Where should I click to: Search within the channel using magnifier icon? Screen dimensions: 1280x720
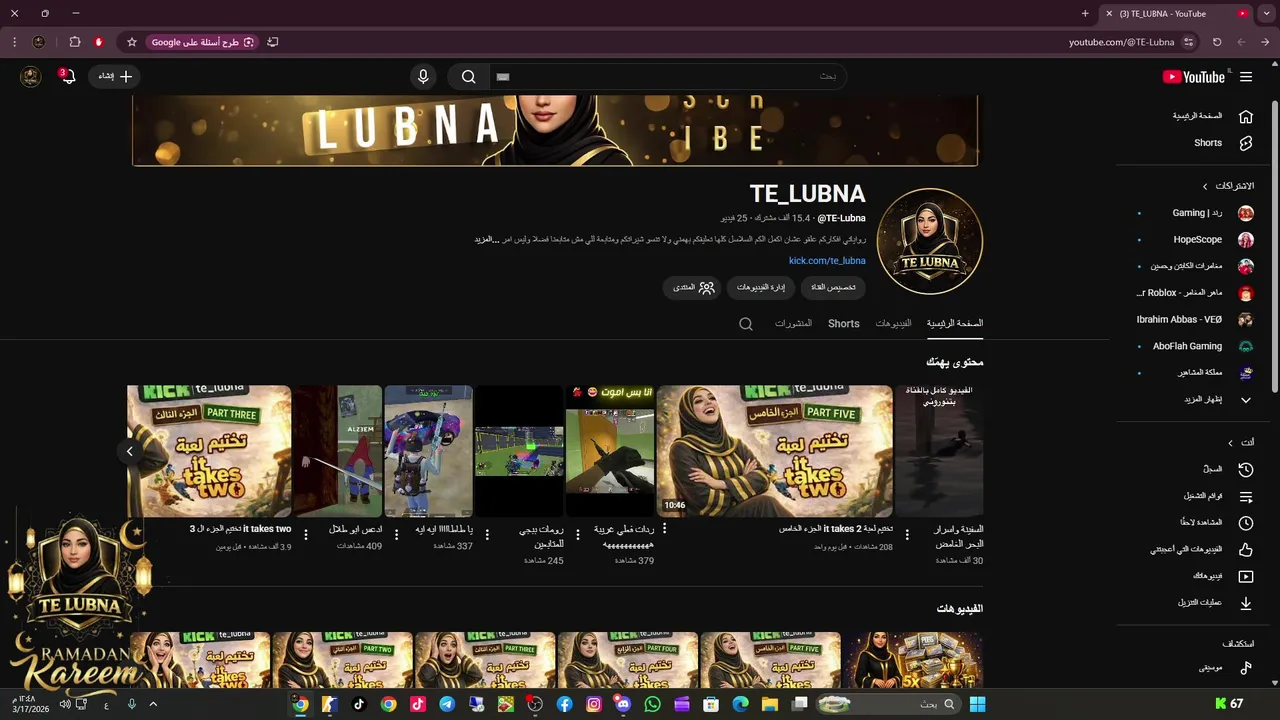coord(746,324)
